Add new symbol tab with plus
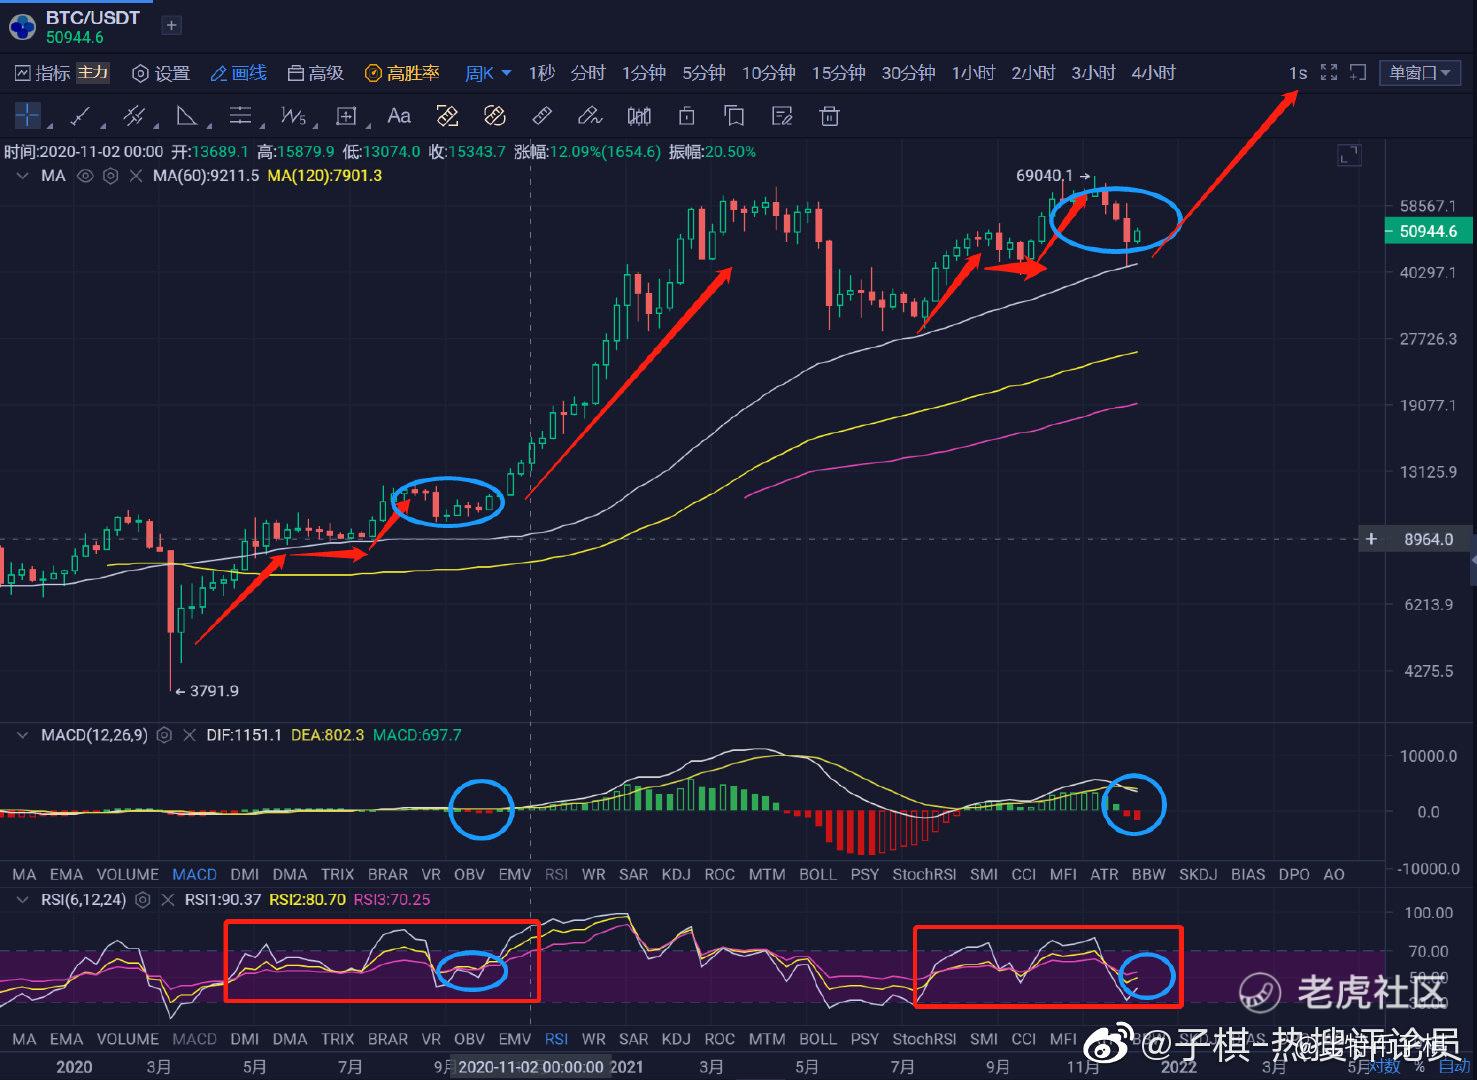This screenshot has height=1080, width=1477. (x=171, y=26)
